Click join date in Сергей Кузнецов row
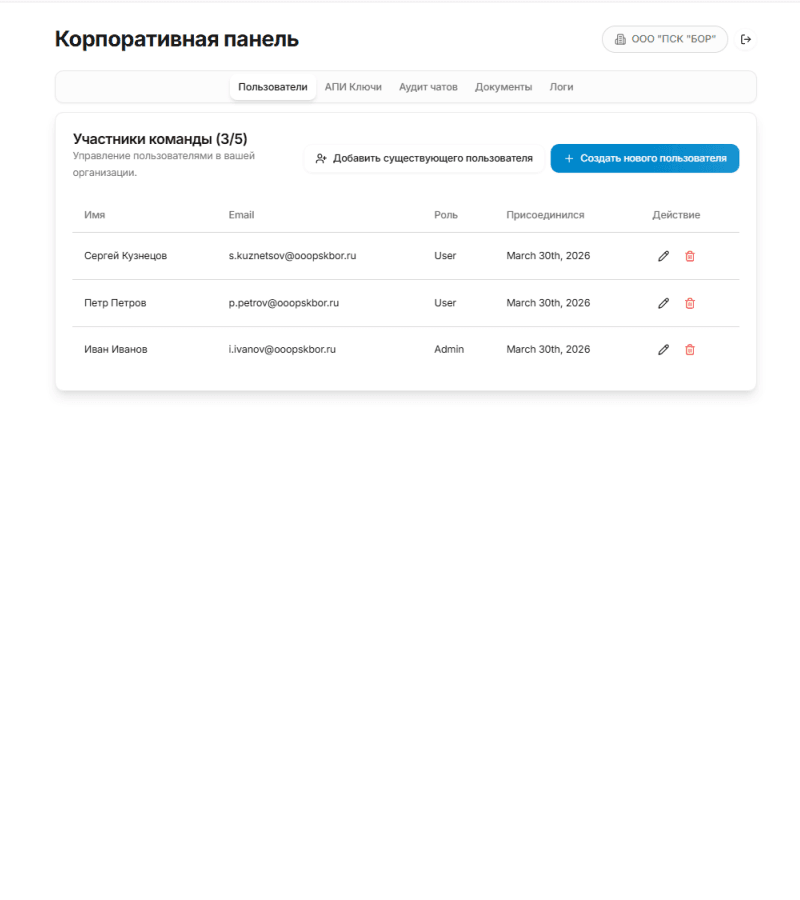 [548, 256]
